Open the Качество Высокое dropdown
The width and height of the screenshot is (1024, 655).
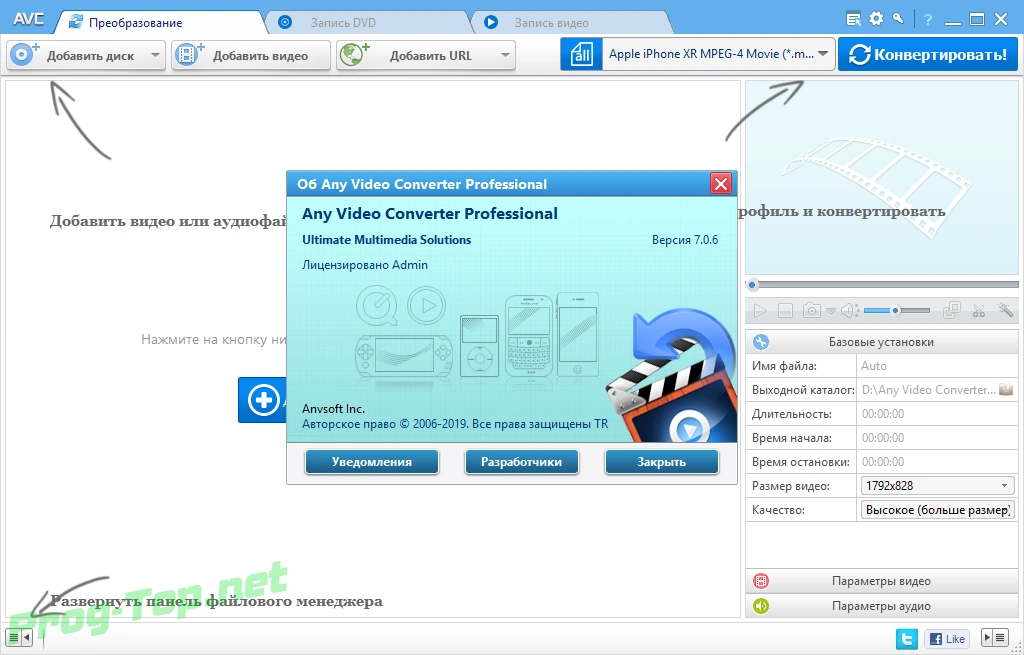coord(937,509)
